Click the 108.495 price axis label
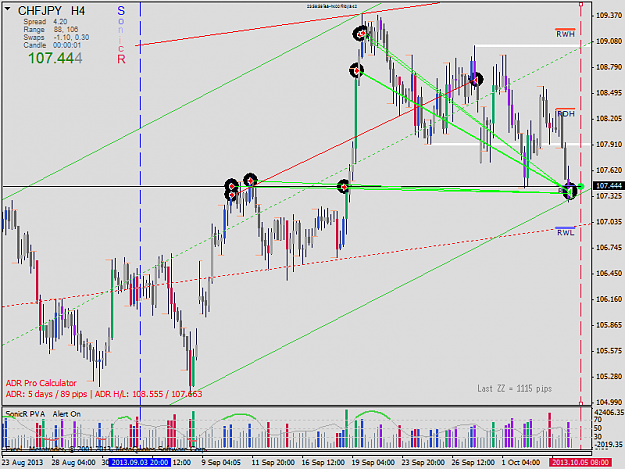The width and height of the screenshot is (625, 469). 609,93
